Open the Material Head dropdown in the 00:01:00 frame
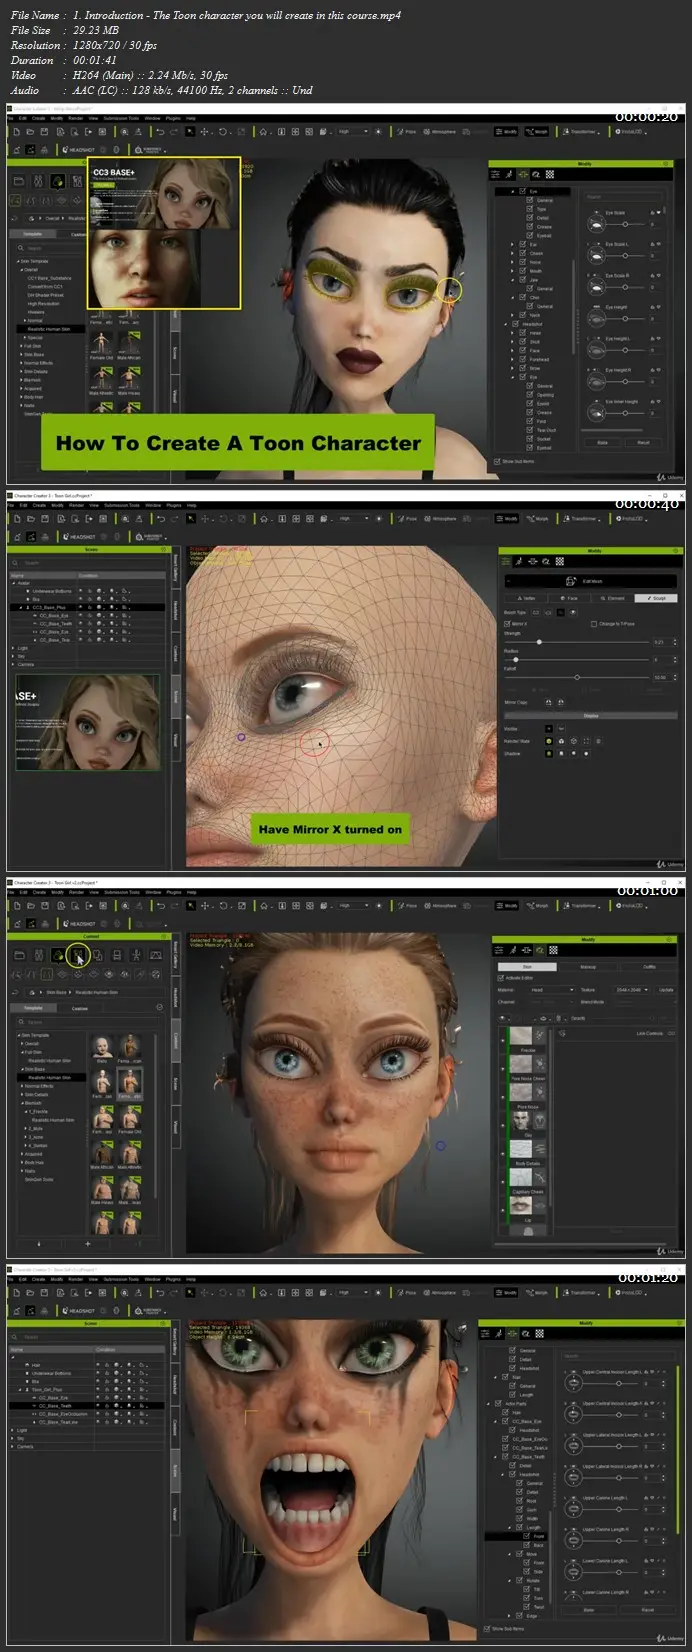 point(553,990)
